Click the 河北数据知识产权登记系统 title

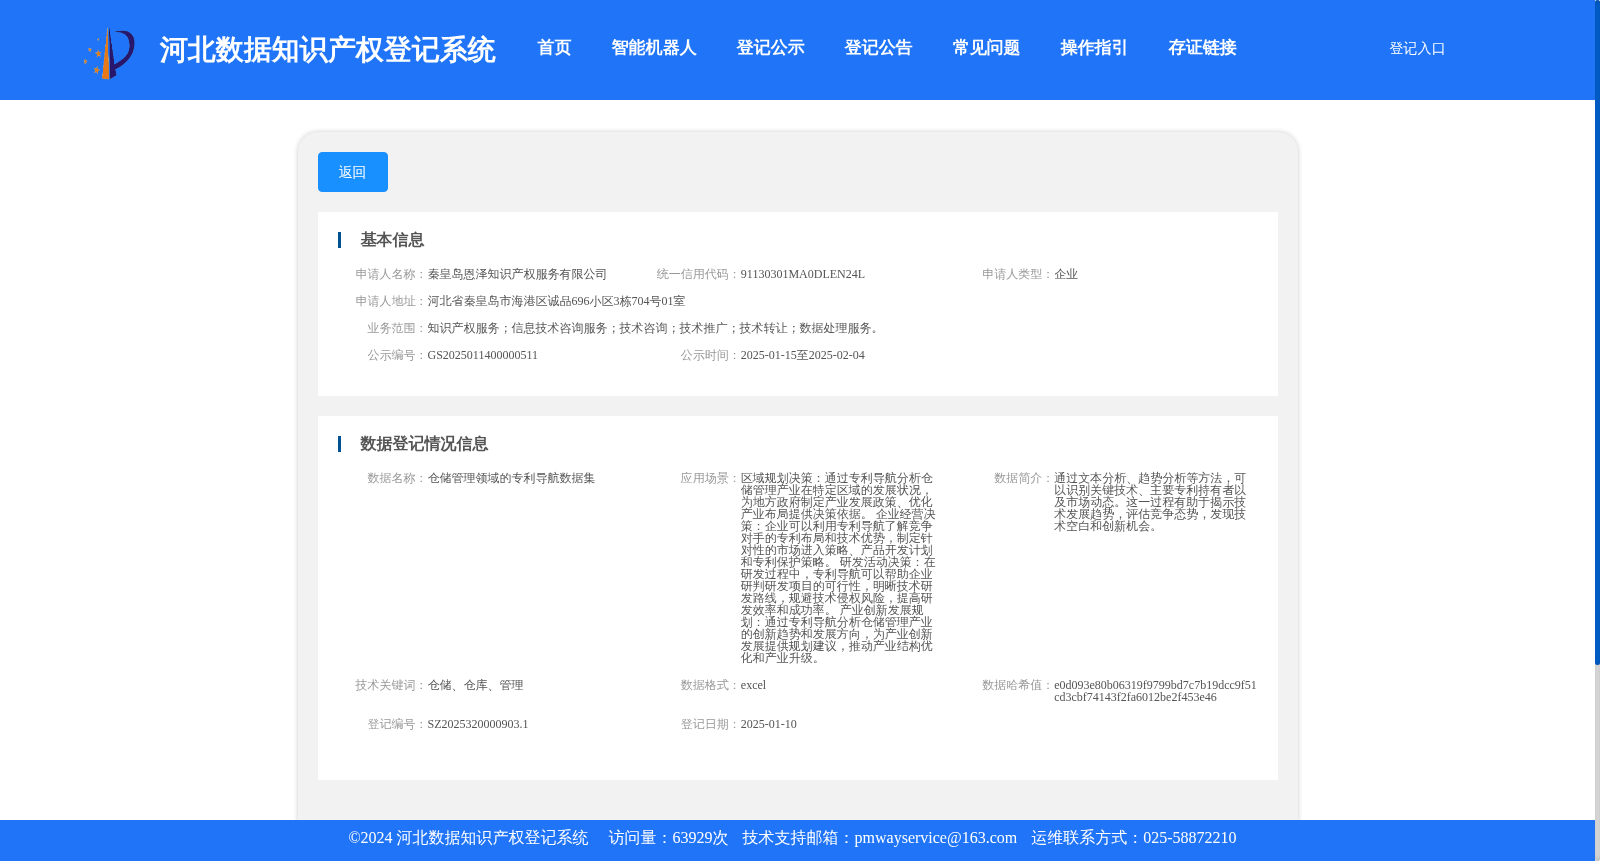pyautogui.click(x=327, y=50)
